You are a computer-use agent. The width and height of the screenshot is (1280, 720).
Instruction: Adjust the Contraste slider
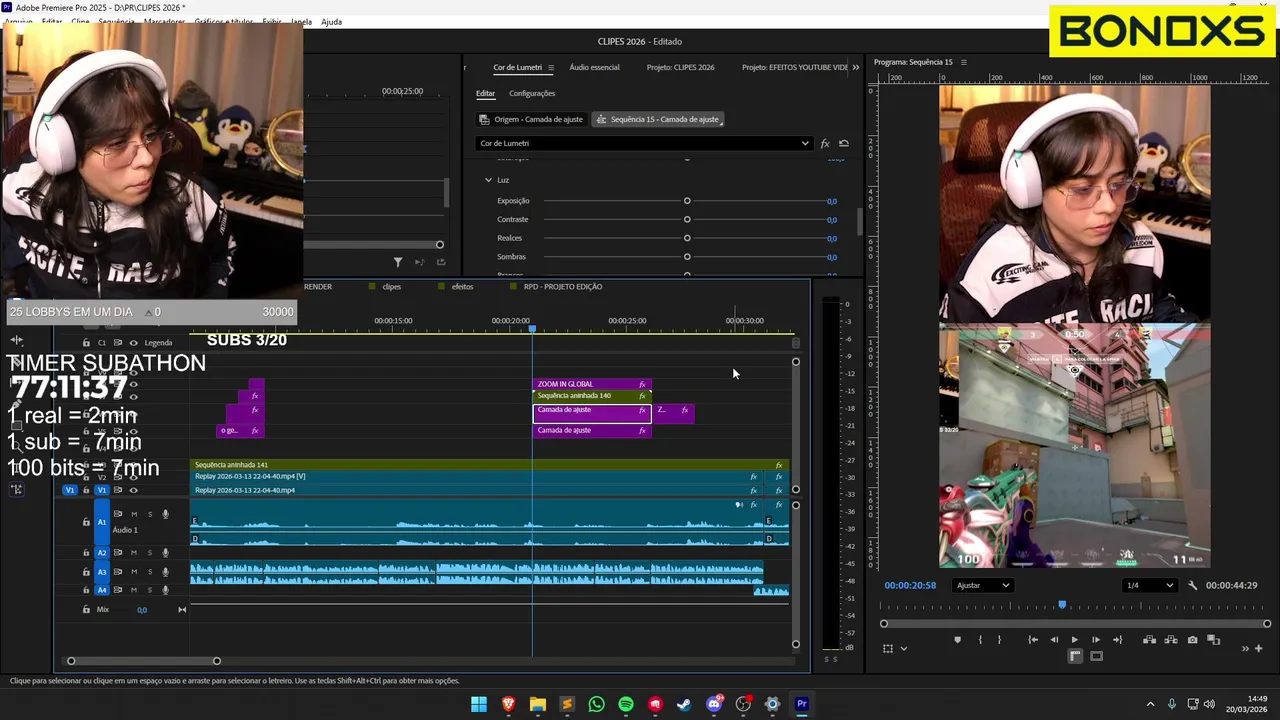click(x=687, y=219)
